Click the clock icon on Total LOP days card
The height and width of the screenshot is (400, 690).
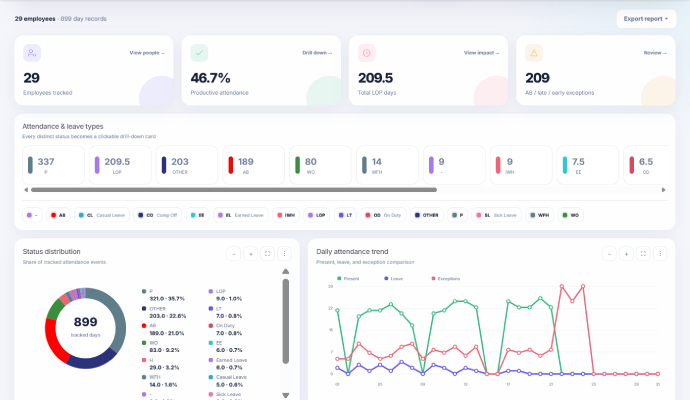367,53
